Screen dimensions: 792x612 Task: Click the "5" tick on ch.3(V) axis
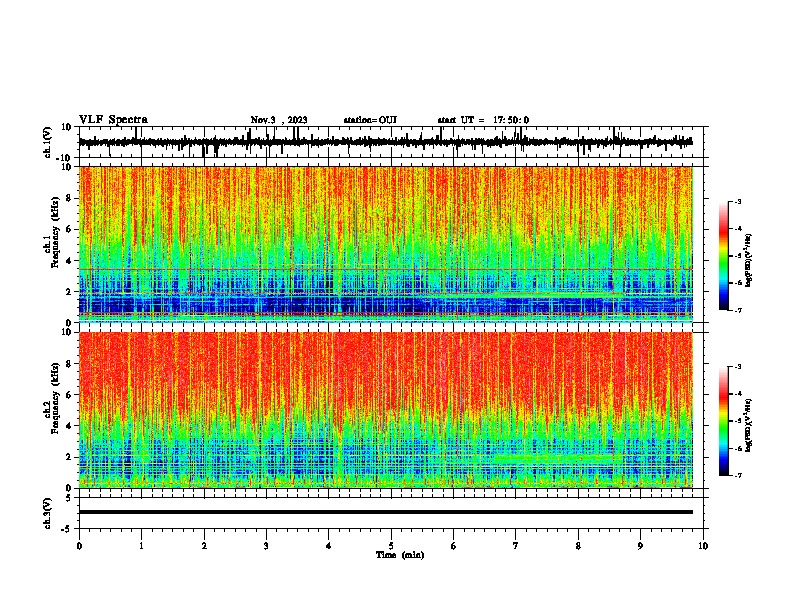(x=69, y=497)
